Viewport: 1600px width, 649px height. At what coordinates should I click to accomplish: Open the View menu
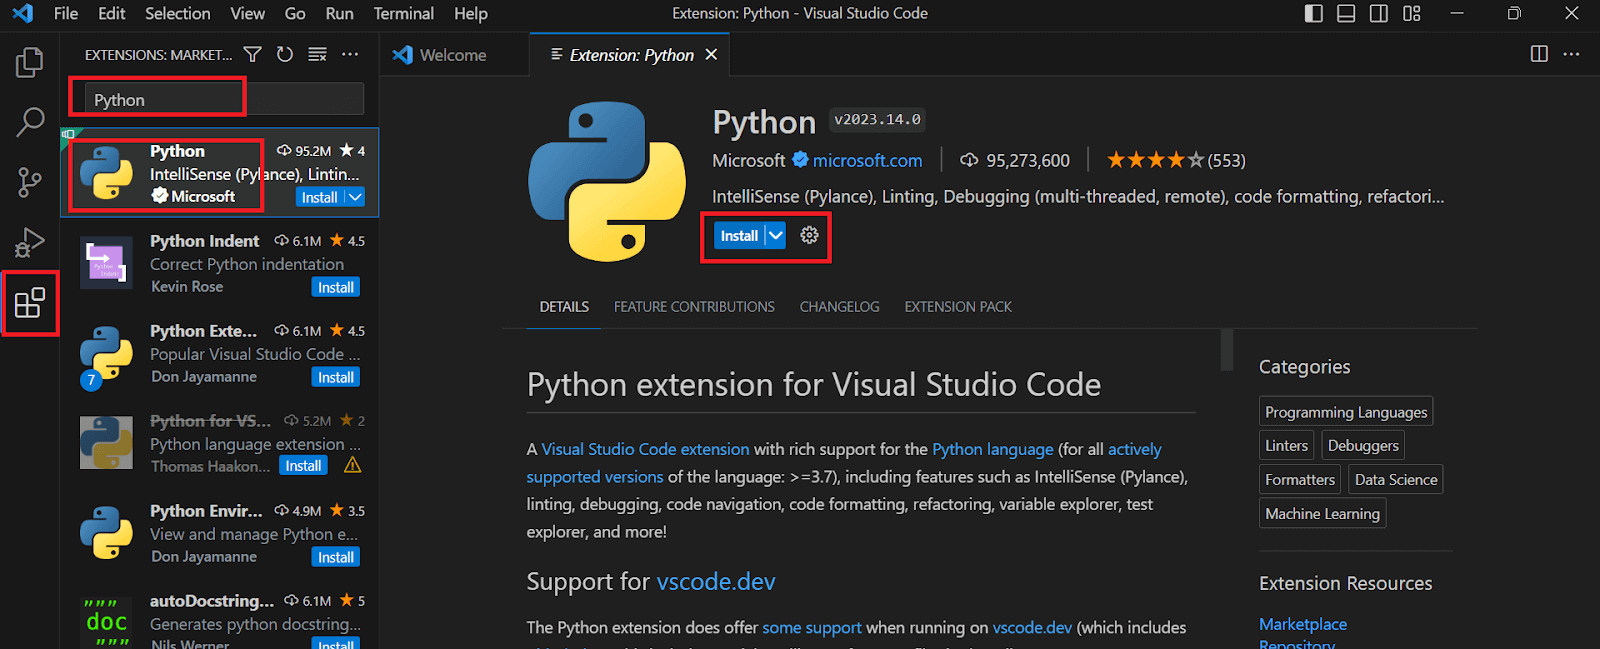247,13
